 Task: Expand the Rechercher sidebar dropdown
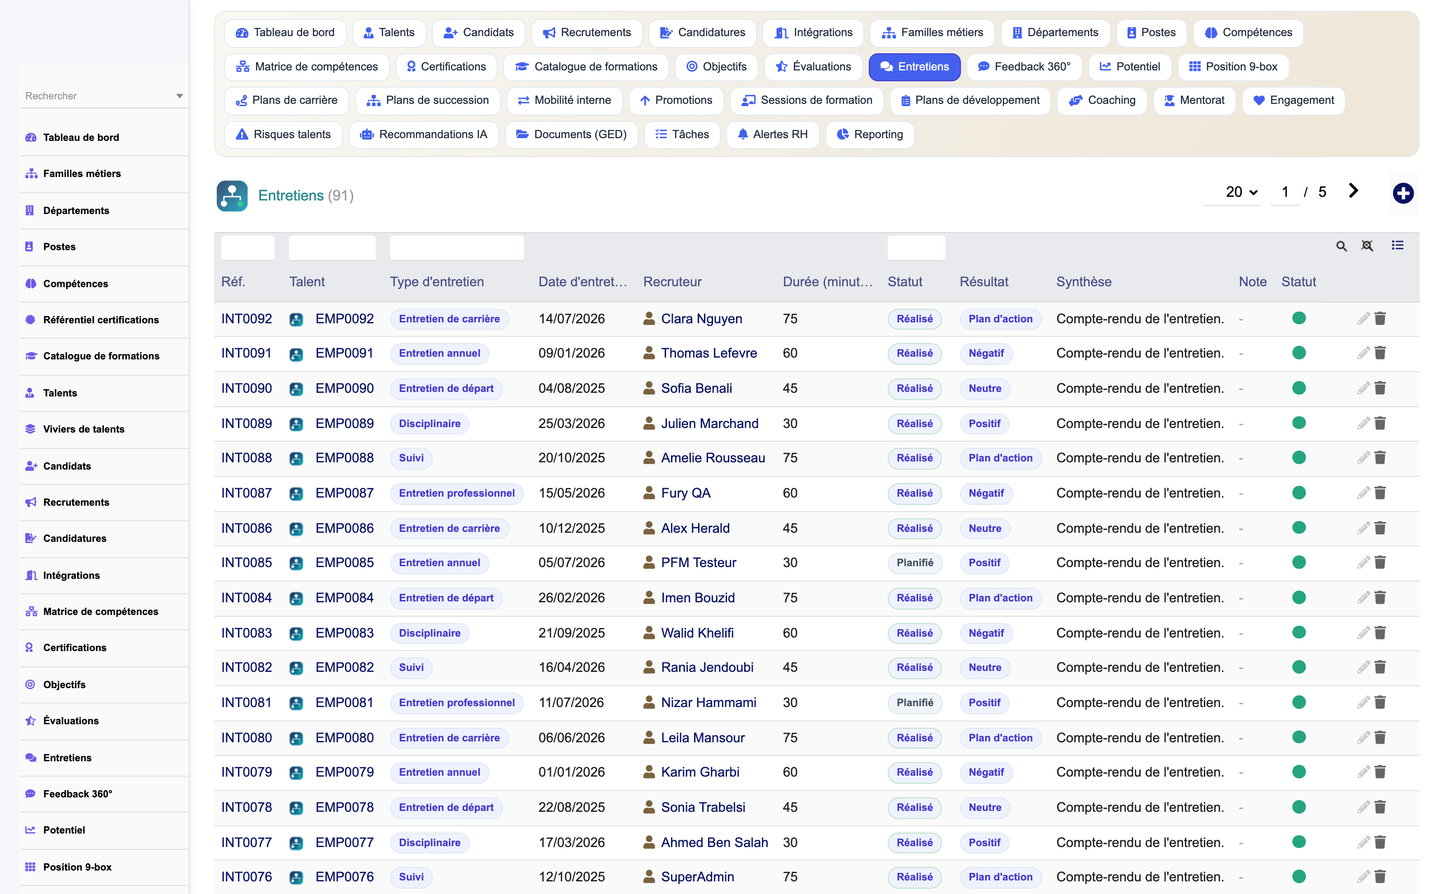coord(179,96)
